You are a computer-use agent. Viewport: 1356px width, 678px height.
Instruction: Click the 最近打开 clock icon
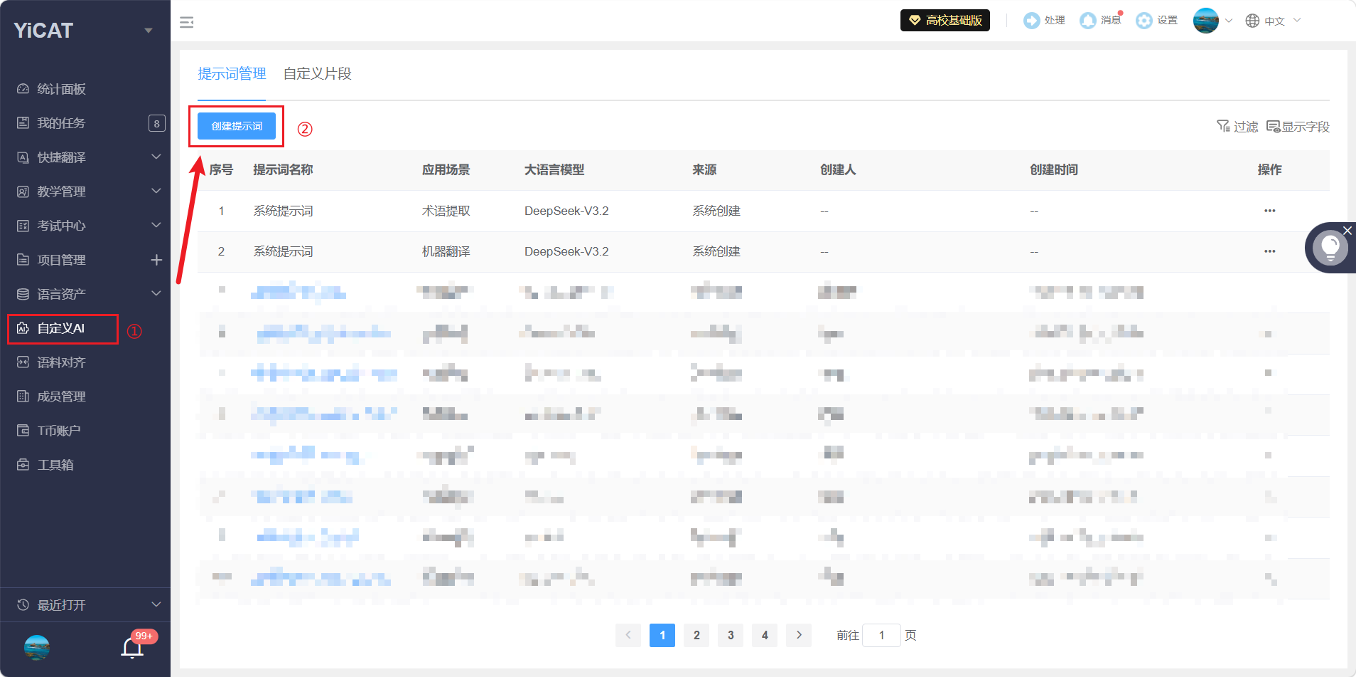point(23,605)
